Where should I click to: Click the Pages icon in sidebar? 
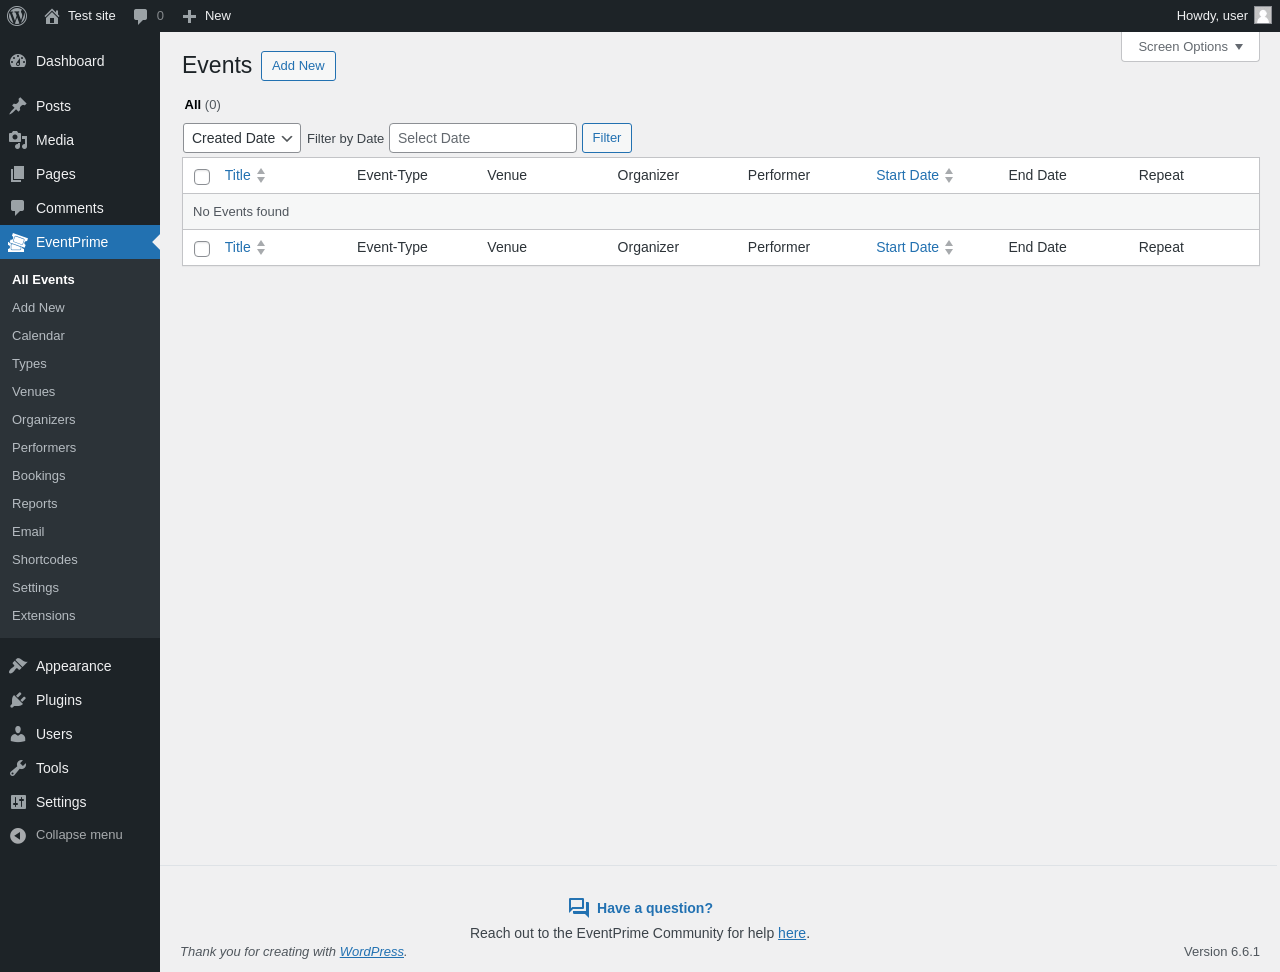18,174
